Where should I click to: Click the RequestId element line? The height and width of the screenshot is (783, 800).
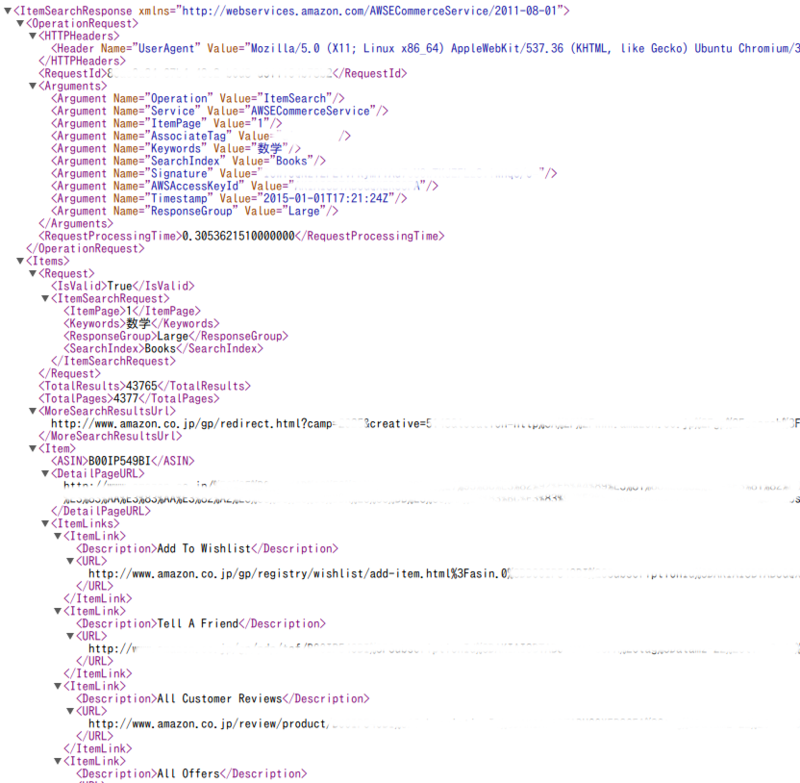click(x=223, y=73)
